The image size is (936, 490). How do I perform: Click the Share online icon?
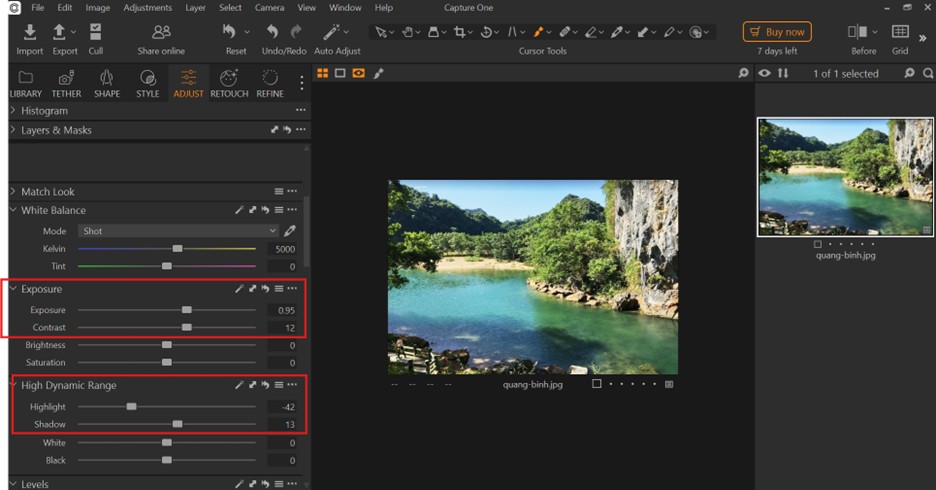[x=161, y=32]
